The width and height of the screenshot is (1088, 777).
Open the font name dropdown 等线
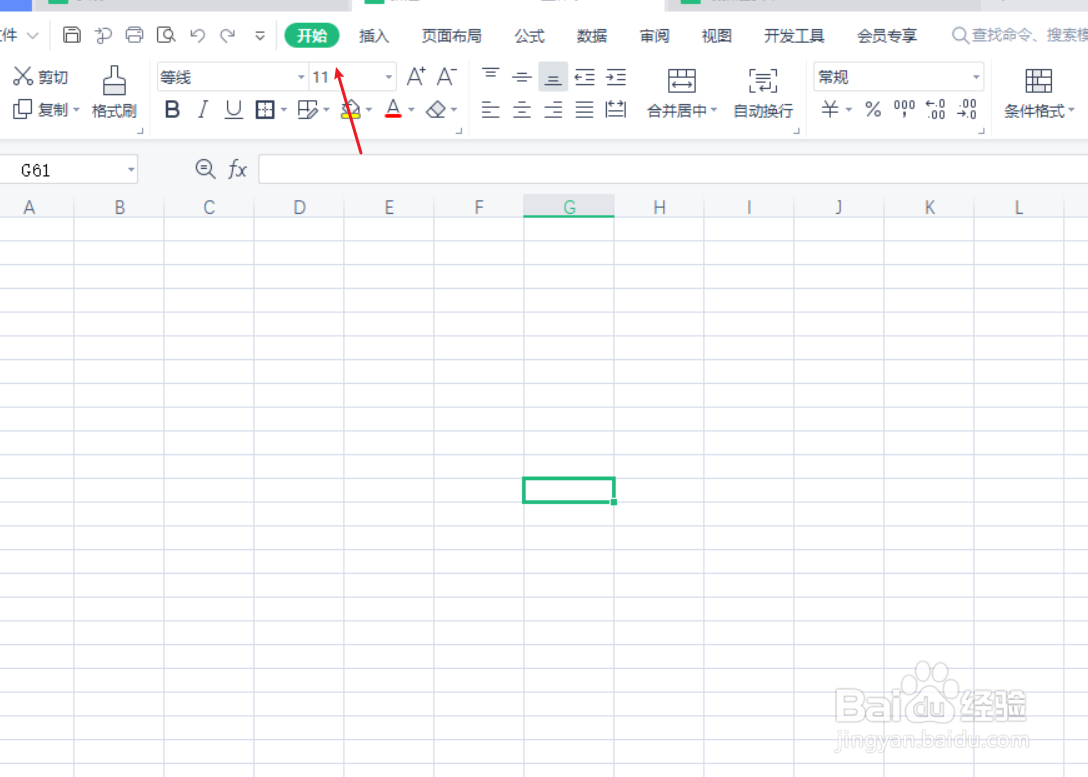tap(301, 77)
